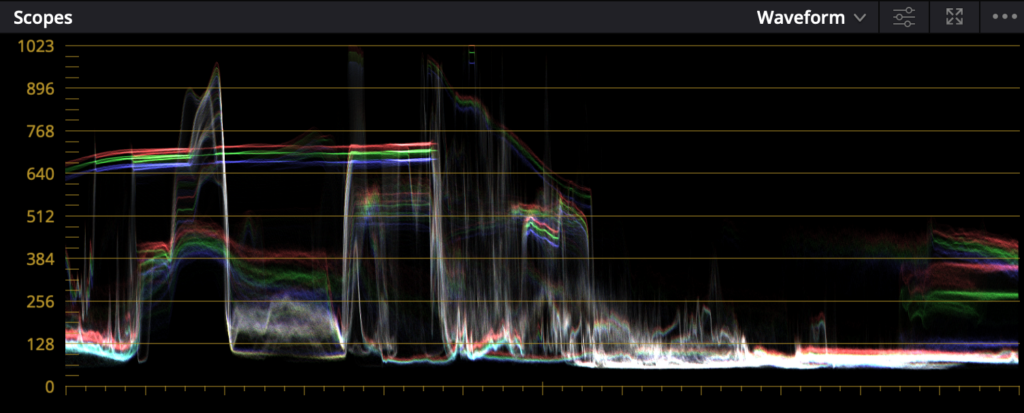Image resolution: width=1024 pixels, height=413 pixels.
Task: Click the 256 scale label
Action: tap(40, 303)
